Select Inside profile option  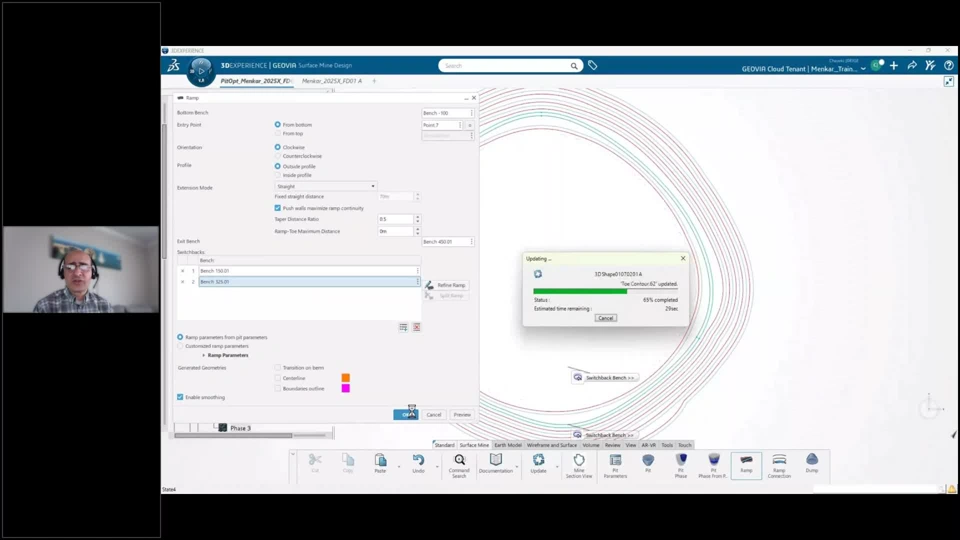[278, 175]
